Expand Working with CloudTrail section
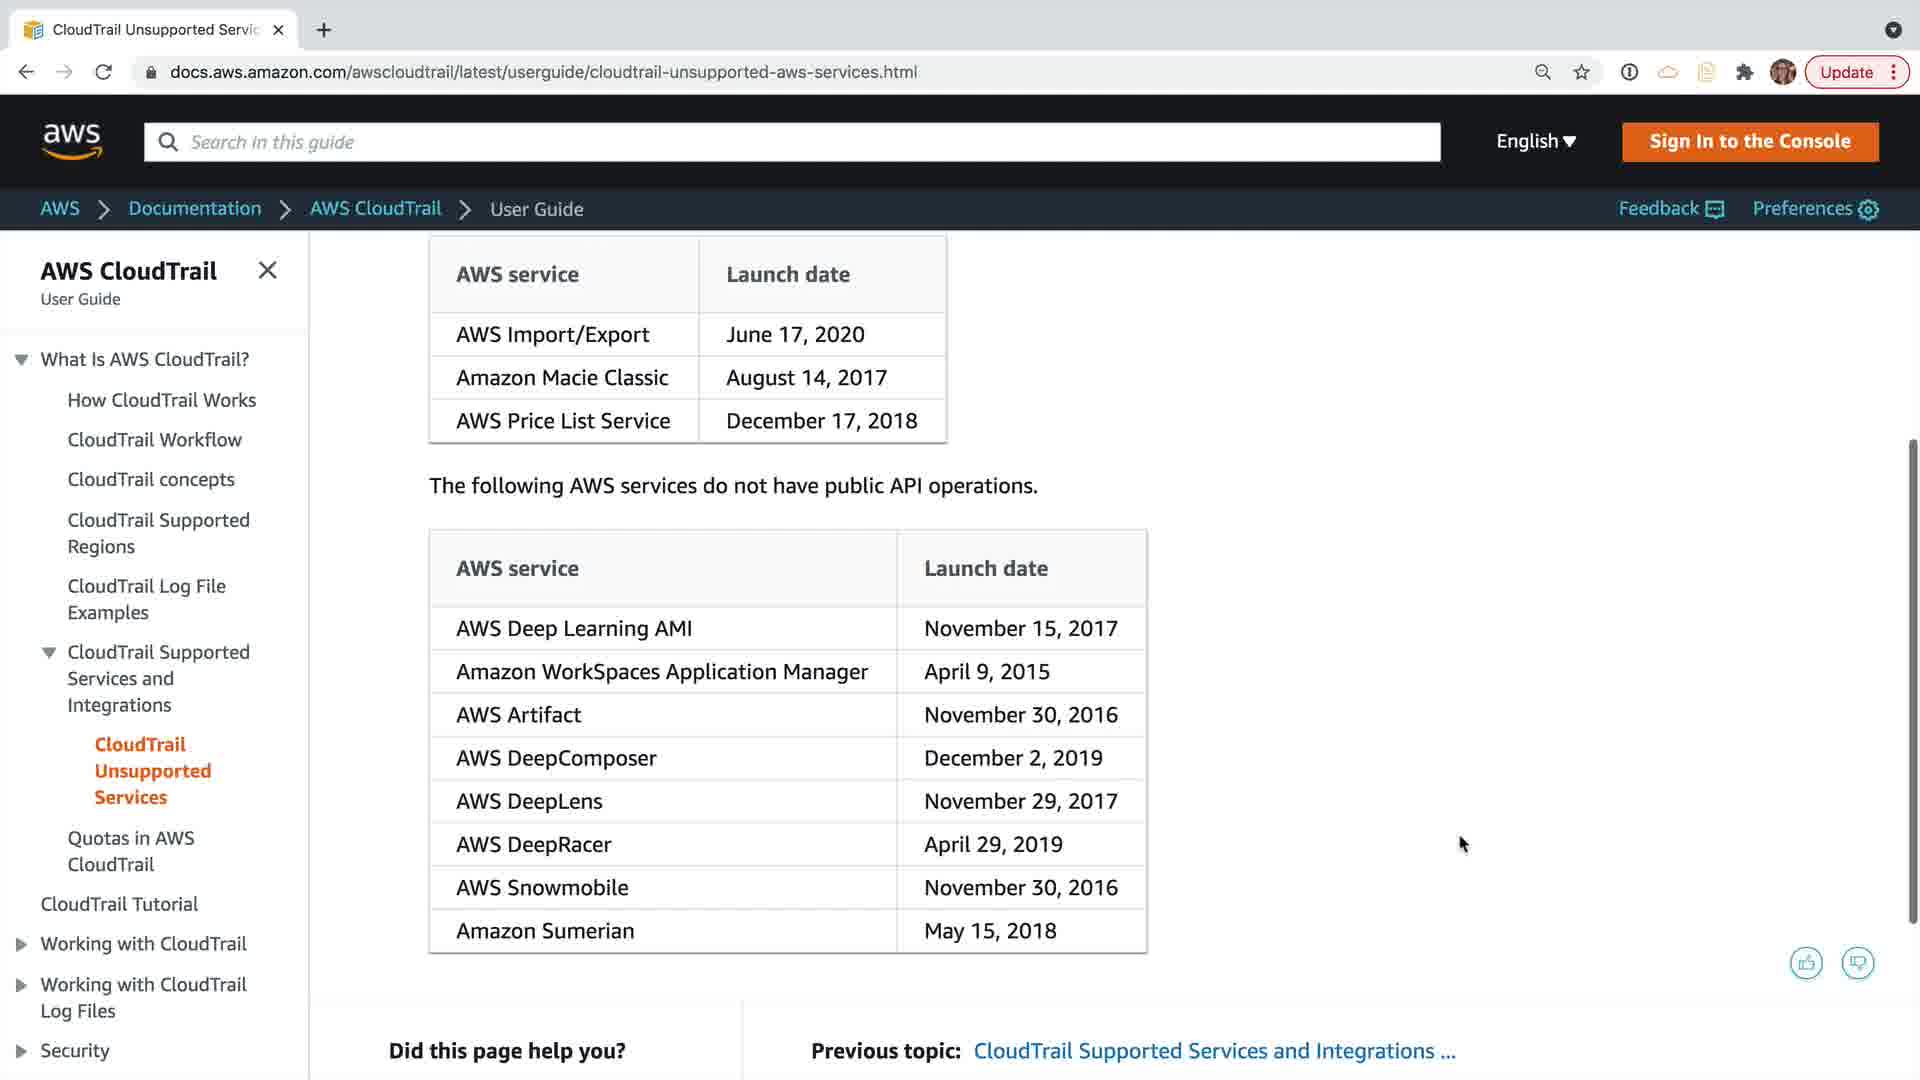The height and width of the screenshot is (1080, 1920). pyautogui.click(x=21, y=944)
